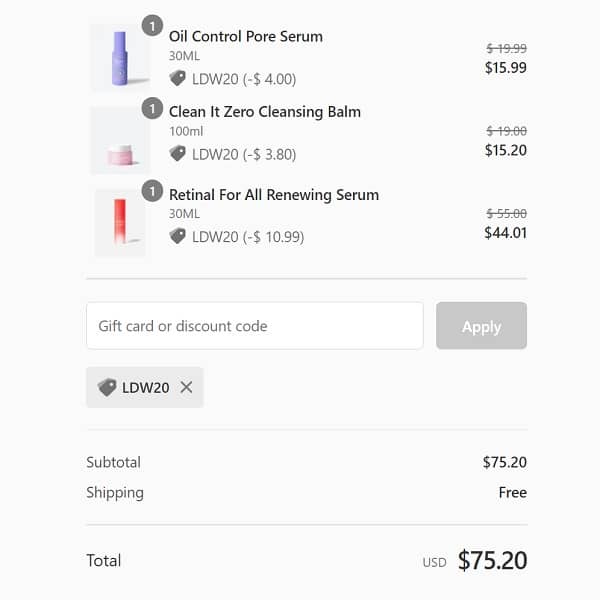Viewport: 600px width, 600px height.
Task: Click the Clean It Zero Cleansing Balm thumbnail
Action: (x=120, y=141)
